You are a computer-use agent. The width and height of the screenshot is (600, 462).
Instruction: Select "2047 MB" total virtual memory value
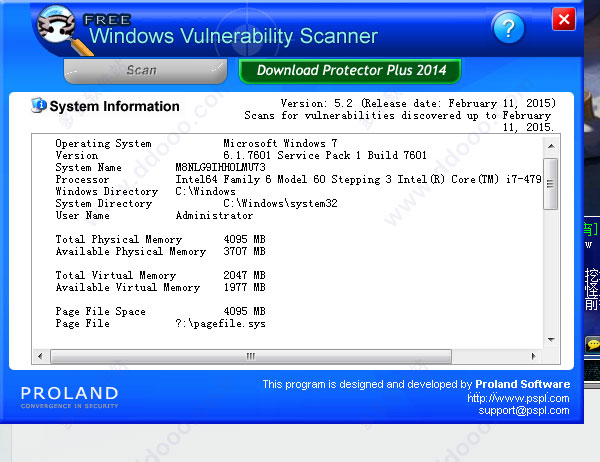point(245,276)
